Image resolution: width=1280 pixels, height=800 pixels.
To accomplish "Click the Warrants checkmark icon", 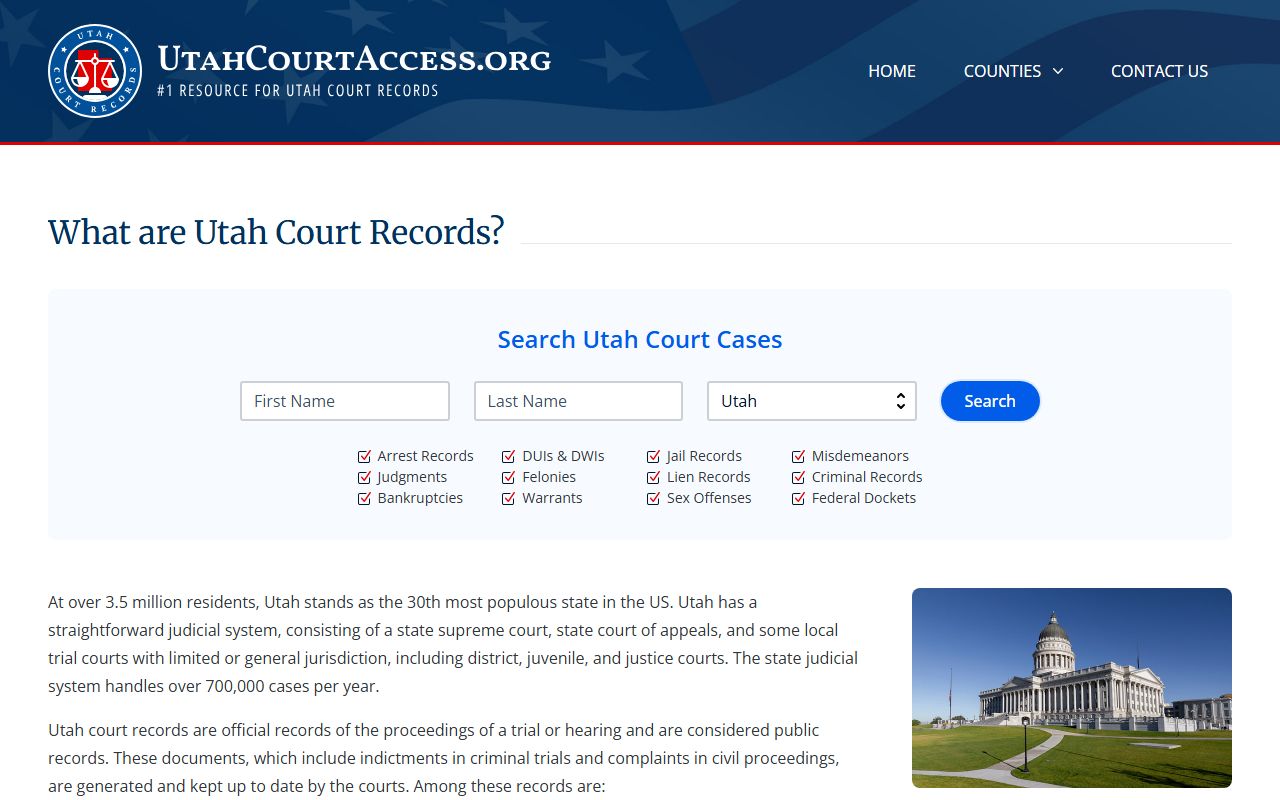I will [x=509, y=498].
